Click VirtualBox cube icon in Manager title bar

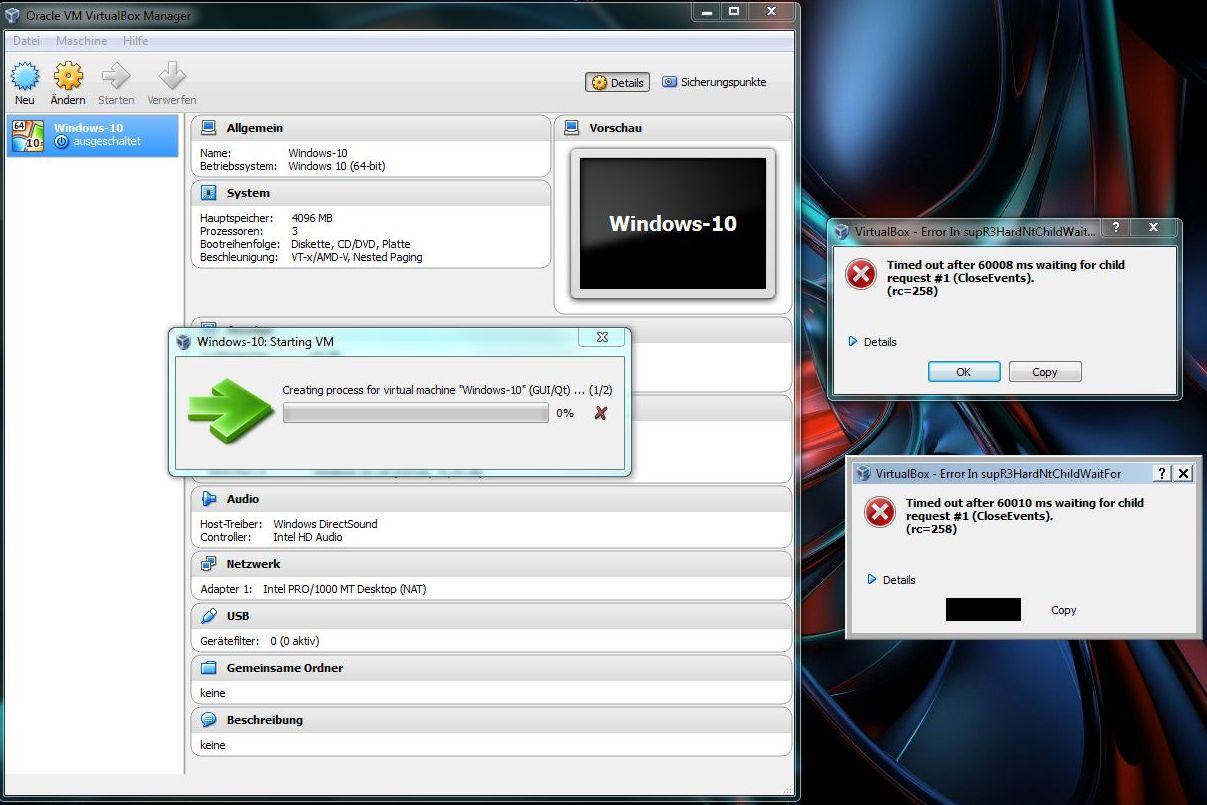(13, 15)
